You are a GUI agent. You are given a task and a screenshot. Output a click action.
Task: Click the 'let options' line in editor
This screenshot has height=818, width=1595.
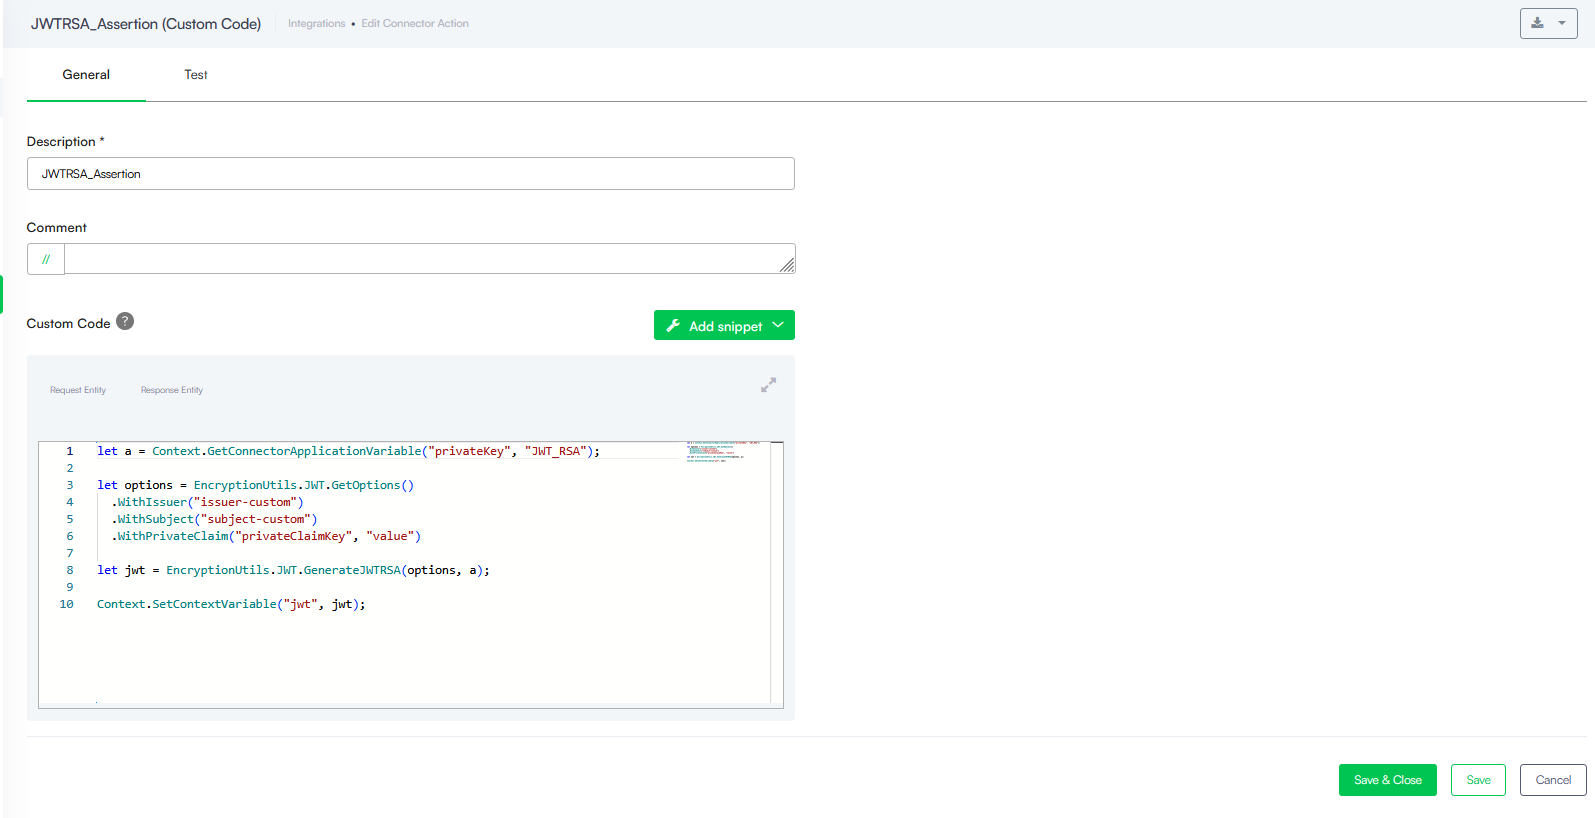coord(255,485)
